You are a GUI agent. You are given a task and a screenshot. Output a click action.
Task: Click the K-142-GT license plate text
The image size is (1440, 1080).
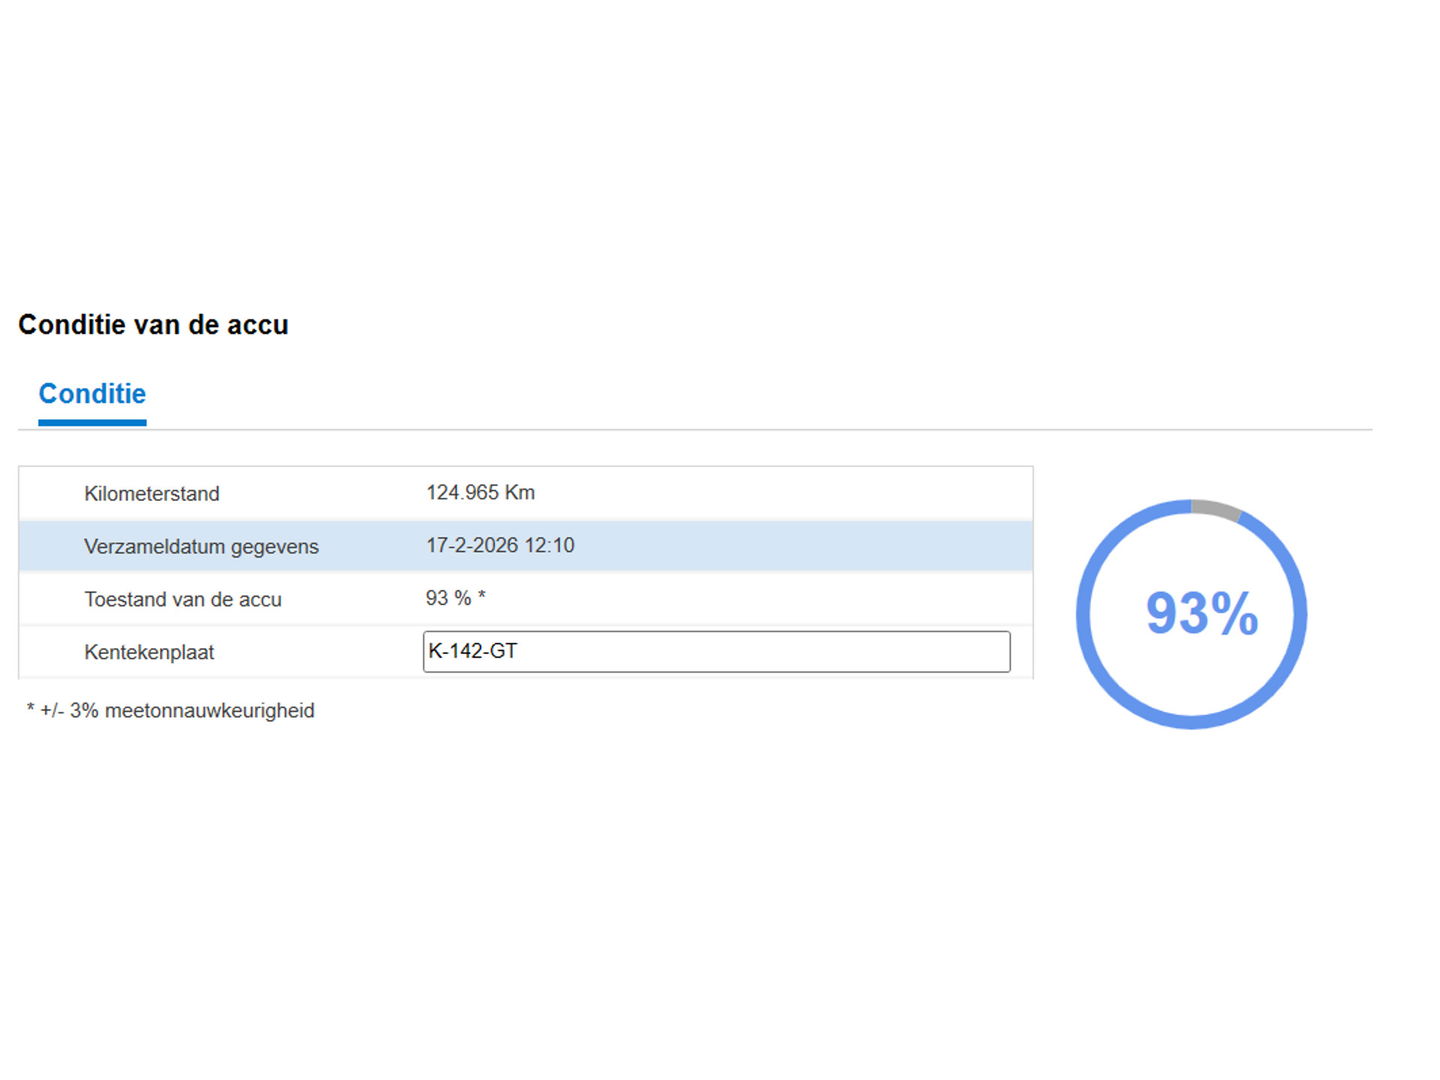pos(473,652)
